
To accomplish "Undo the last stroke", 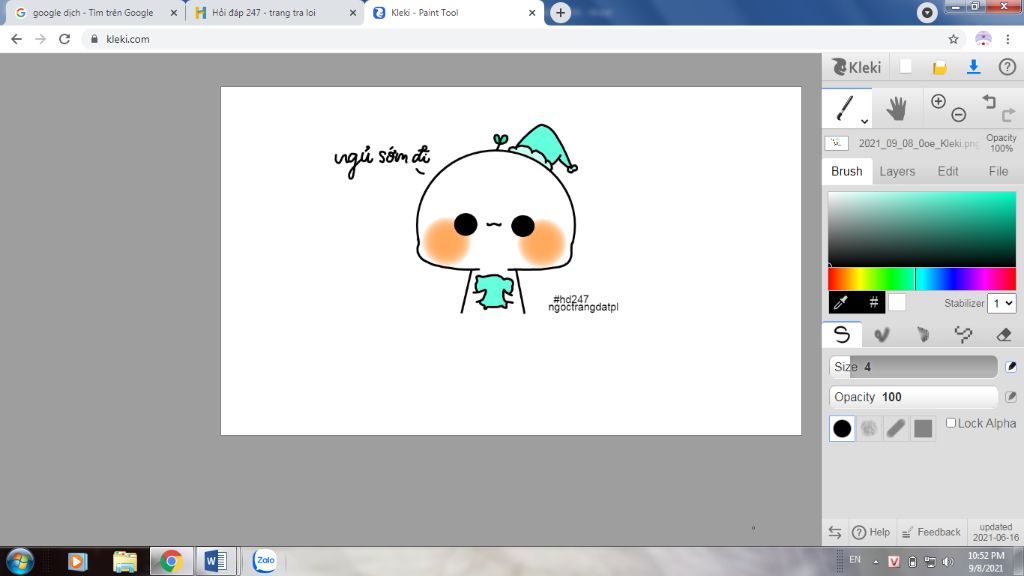I will 989,101.
